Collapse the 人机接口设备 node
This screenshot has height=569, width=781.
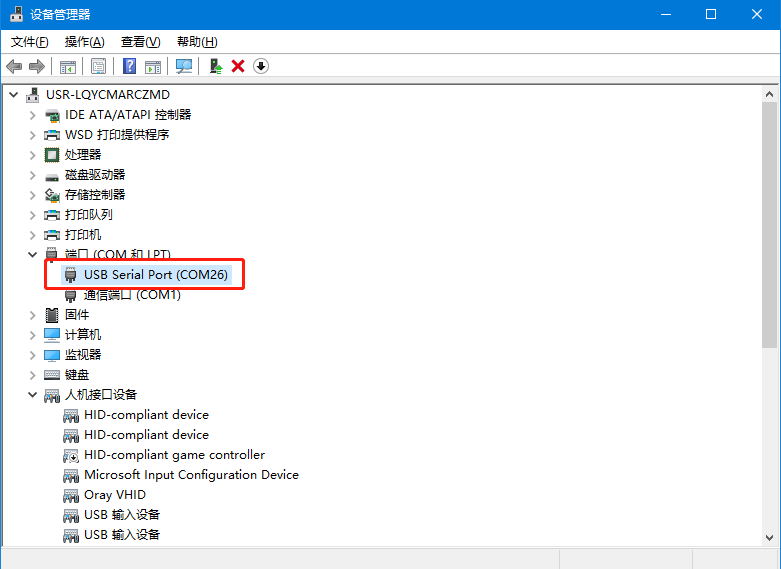(x=33, y=395)
